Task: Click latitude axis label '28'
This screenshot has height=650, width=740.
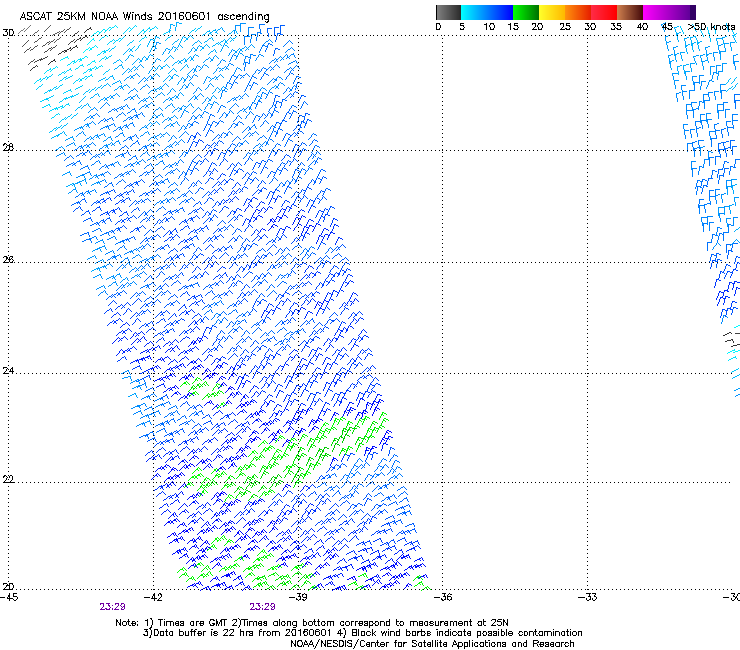Action: 8,148
